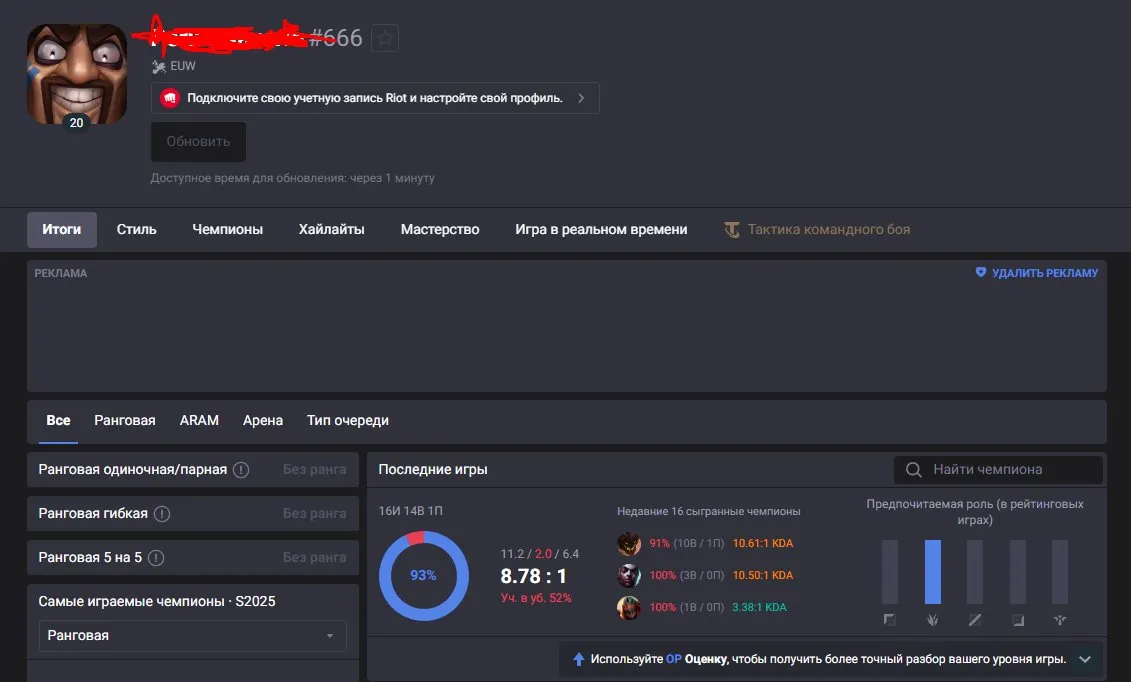Click the Teamfight Tactics logo icon

tap(731, 229)
